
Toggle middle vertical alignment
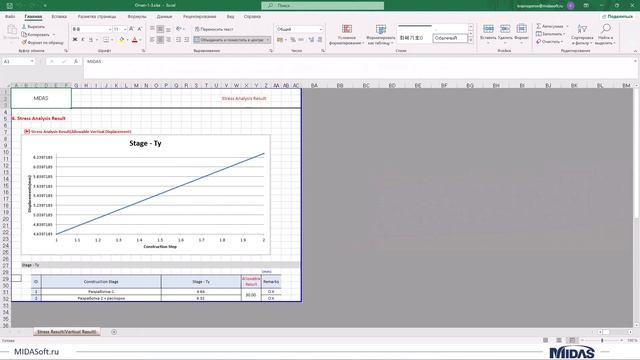(160, 29)
